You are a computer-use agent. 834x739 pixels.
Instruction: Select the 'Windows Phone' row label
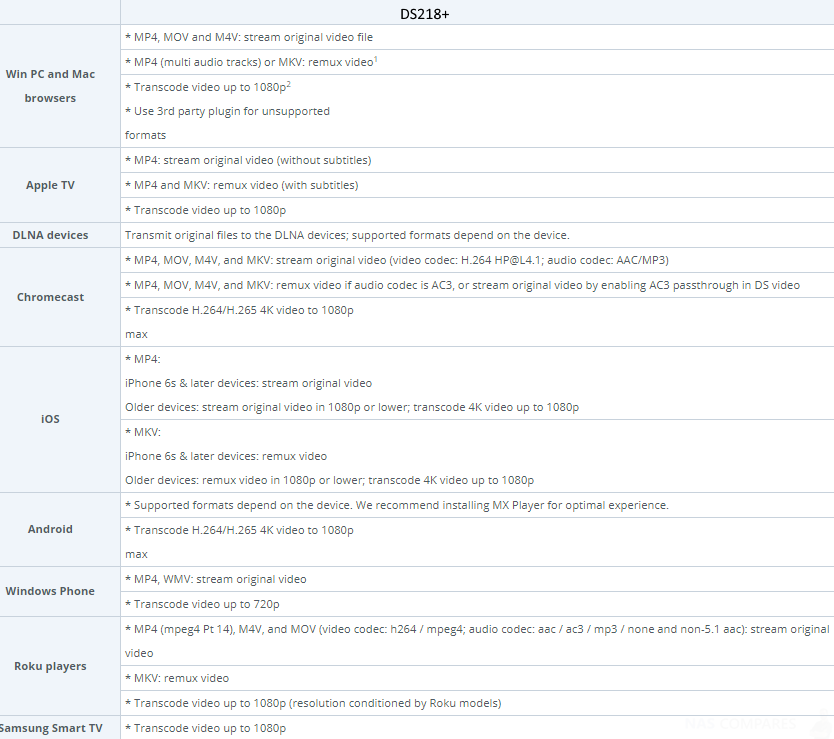coord(51,591)
